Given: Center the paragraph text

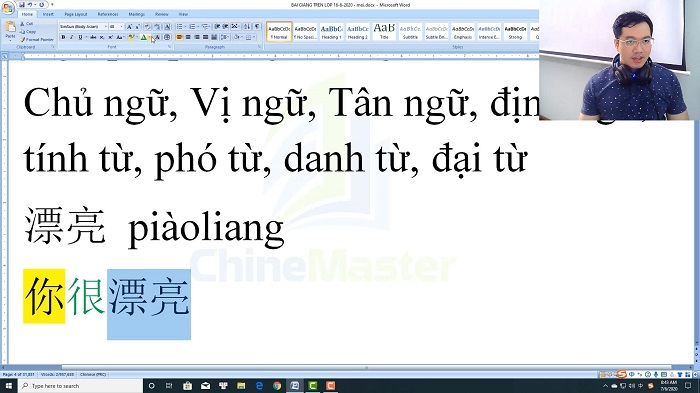Looking at the screenshot, I should (188, 38).
